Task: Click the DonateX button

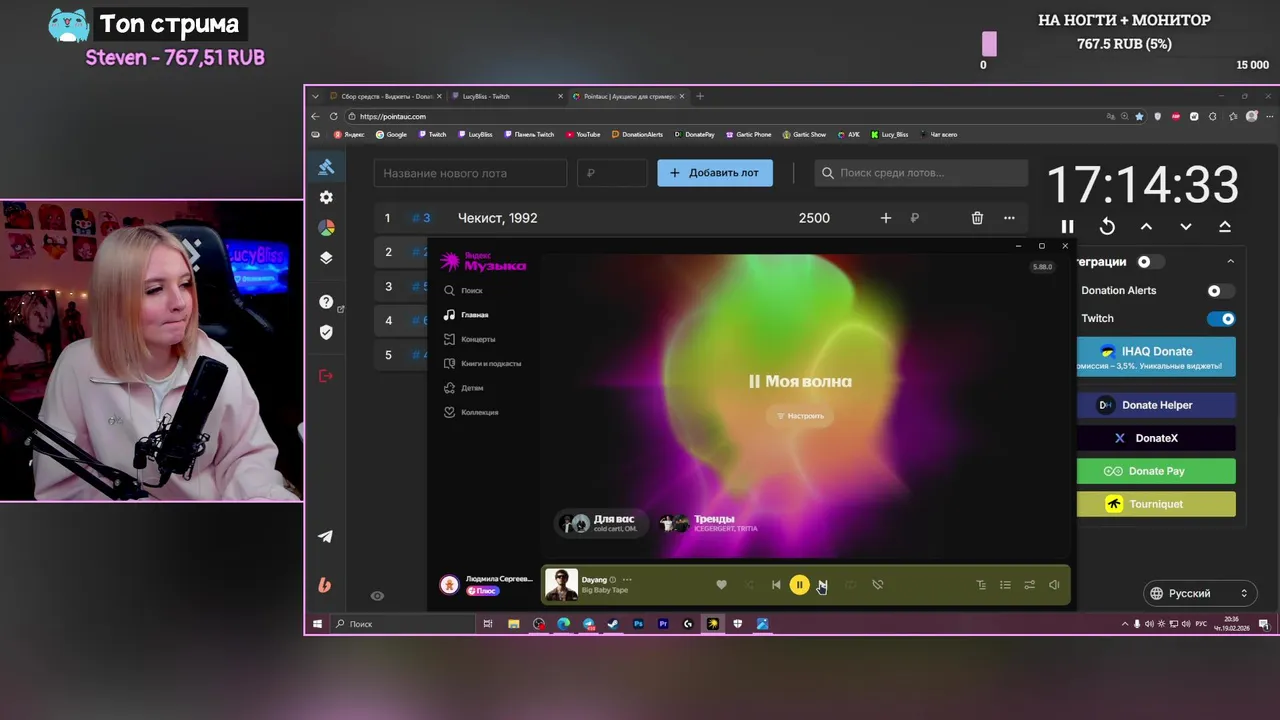Action: [1156, 438]
